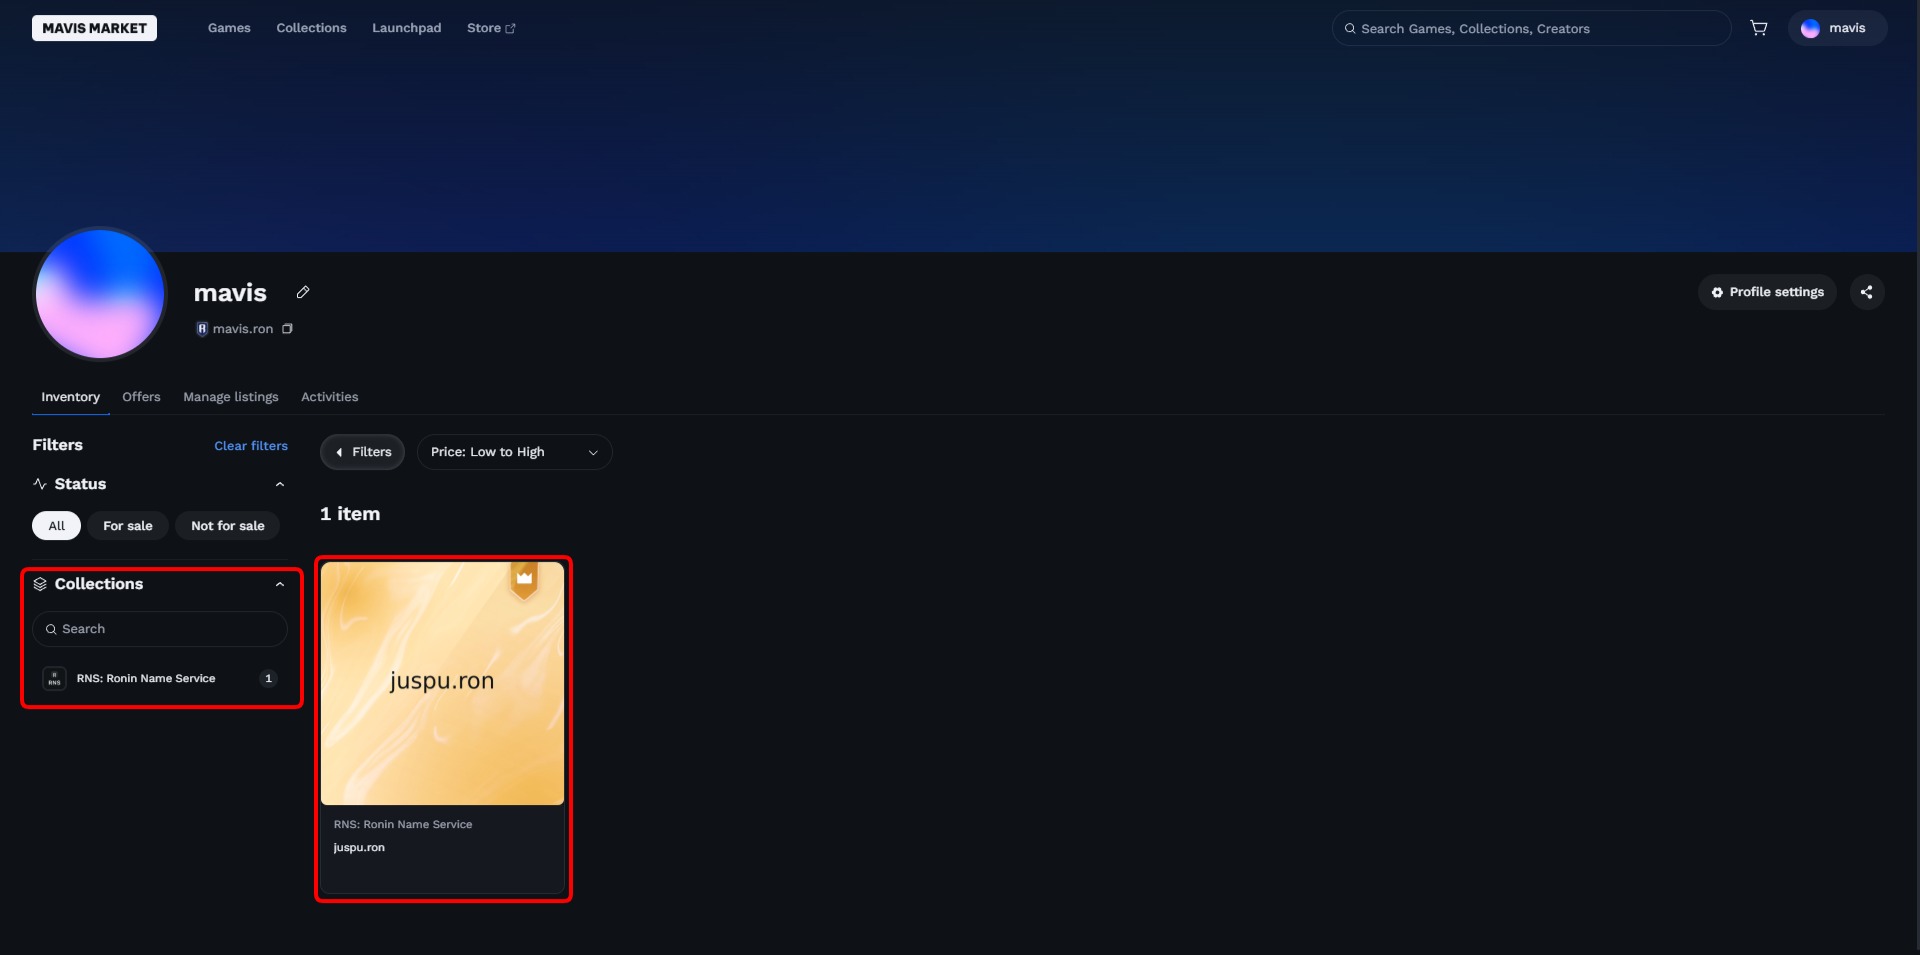1920x955 pixels.
Task: Open the Games menu
Action: pos(229,28)
